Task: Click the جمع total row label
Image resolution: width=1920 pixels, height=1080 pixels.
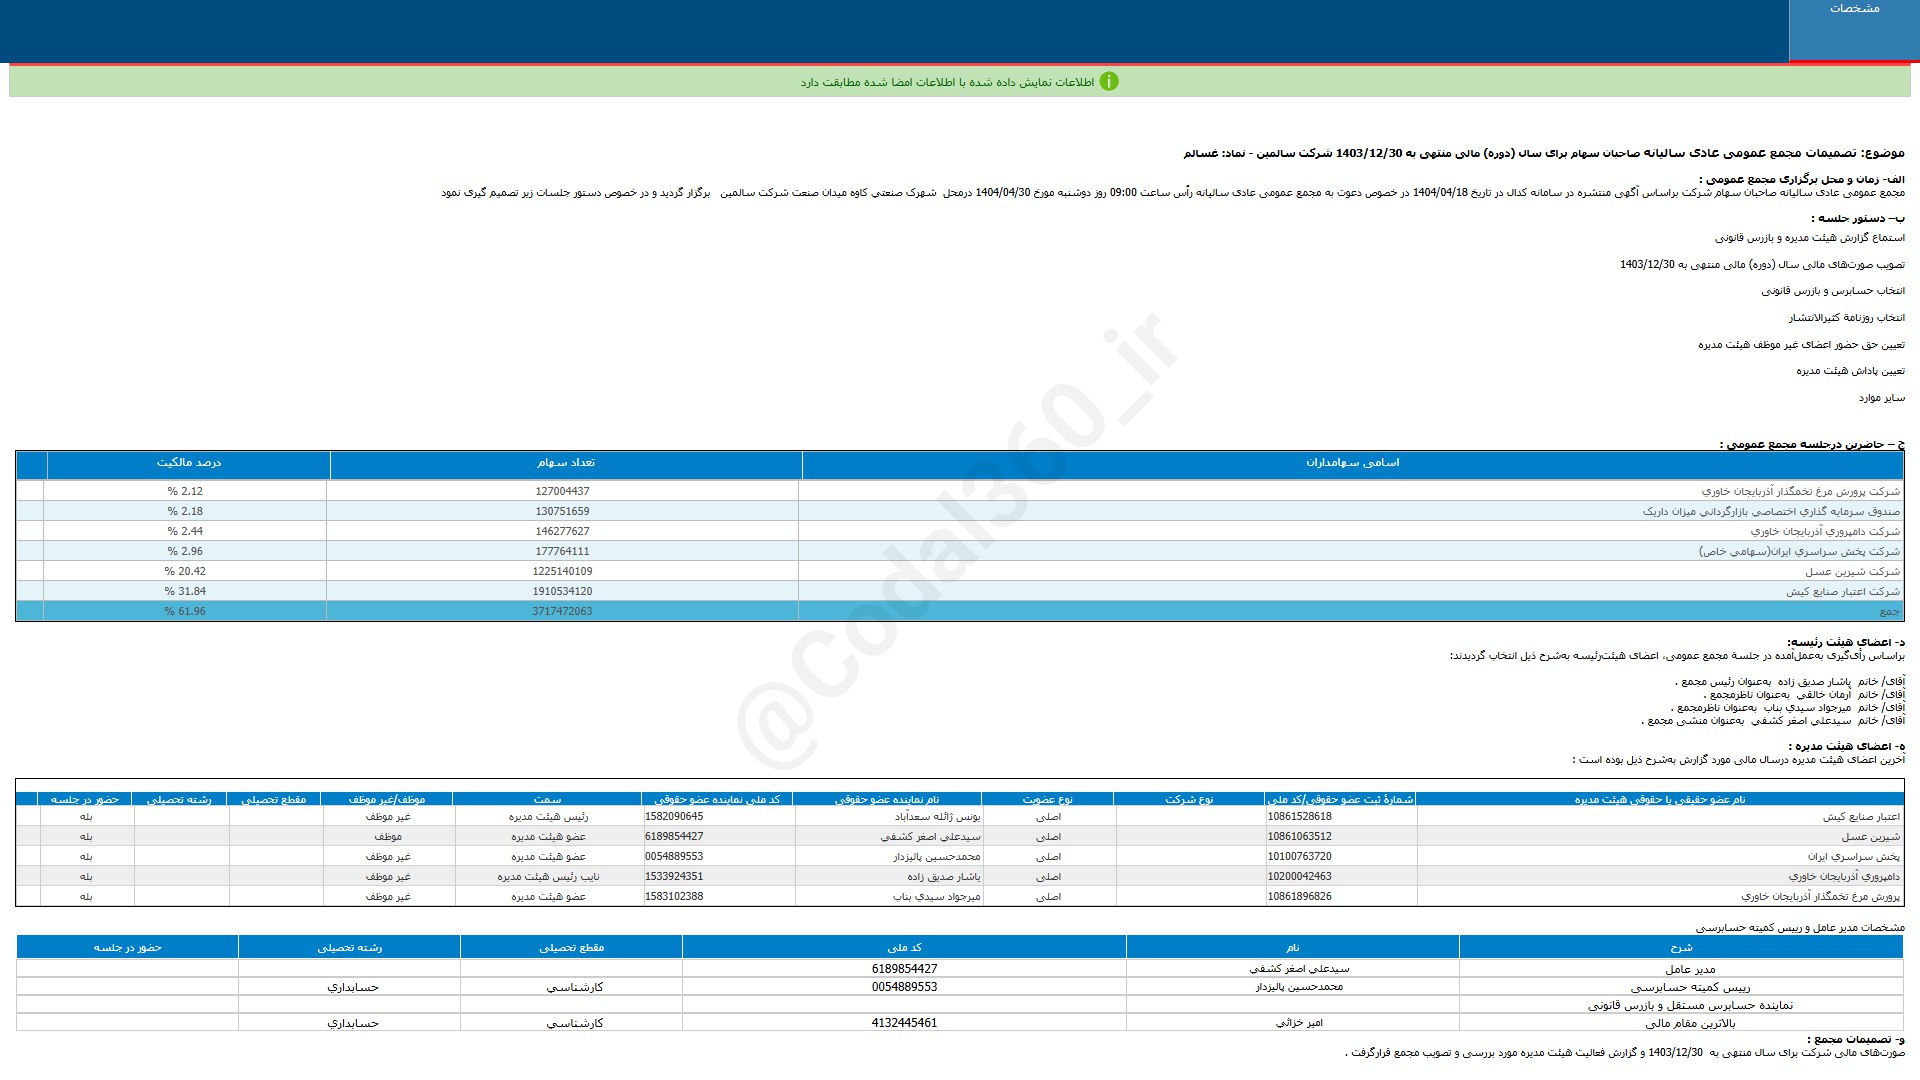Action: click(1889, 612)
